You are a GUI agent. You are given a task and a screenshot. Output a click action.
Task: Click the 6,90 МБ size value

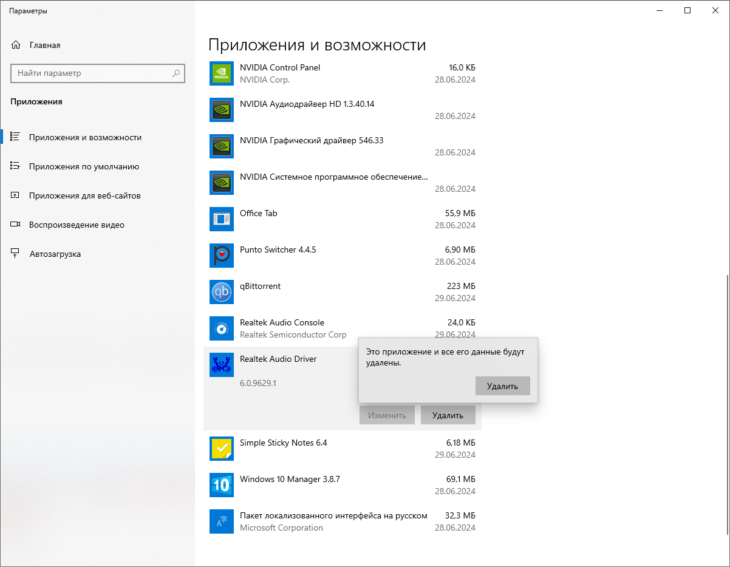coord(460,250)
